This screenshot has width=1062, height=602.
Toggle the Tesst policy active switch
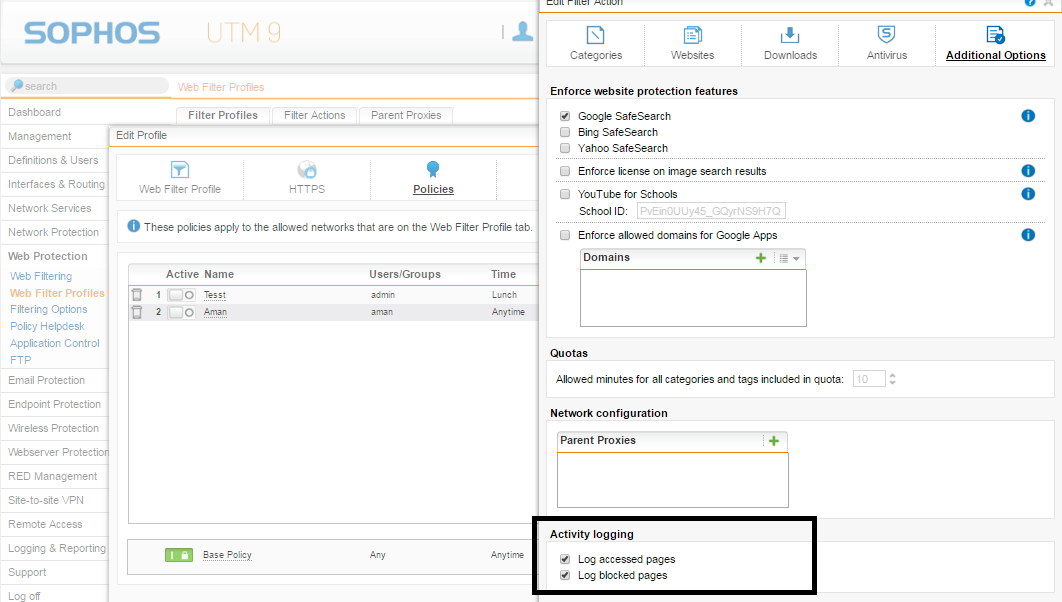tap(182, 295)
